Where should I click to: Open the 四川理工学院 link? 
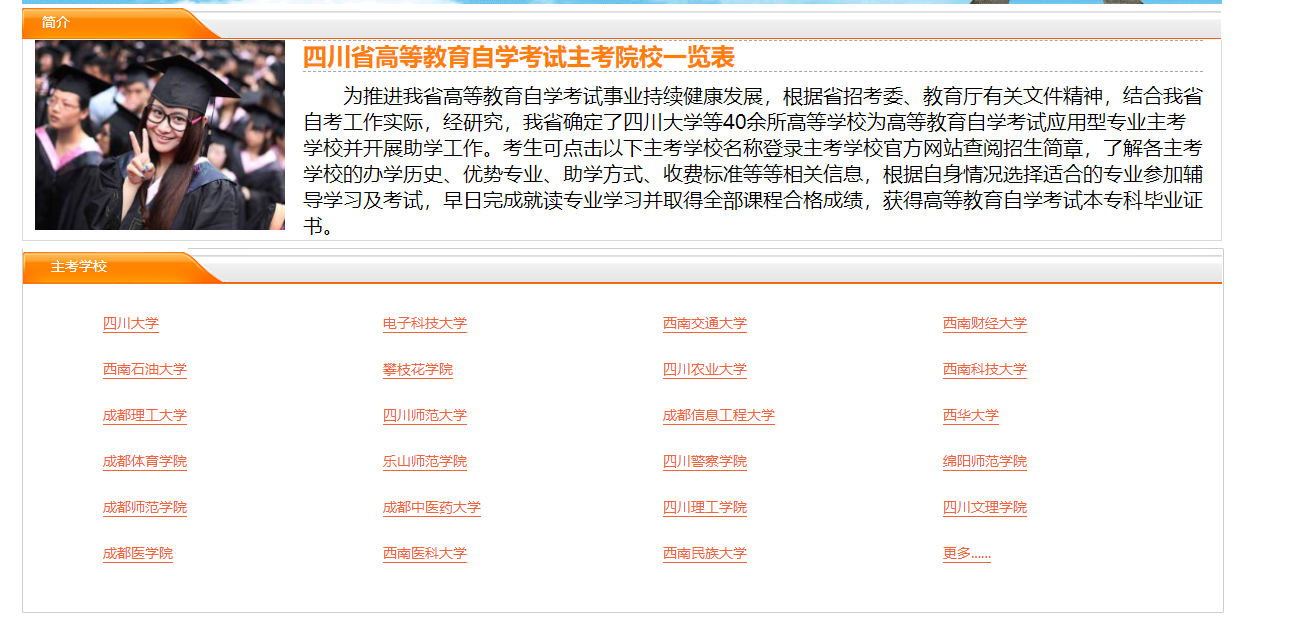click(705, 508)
